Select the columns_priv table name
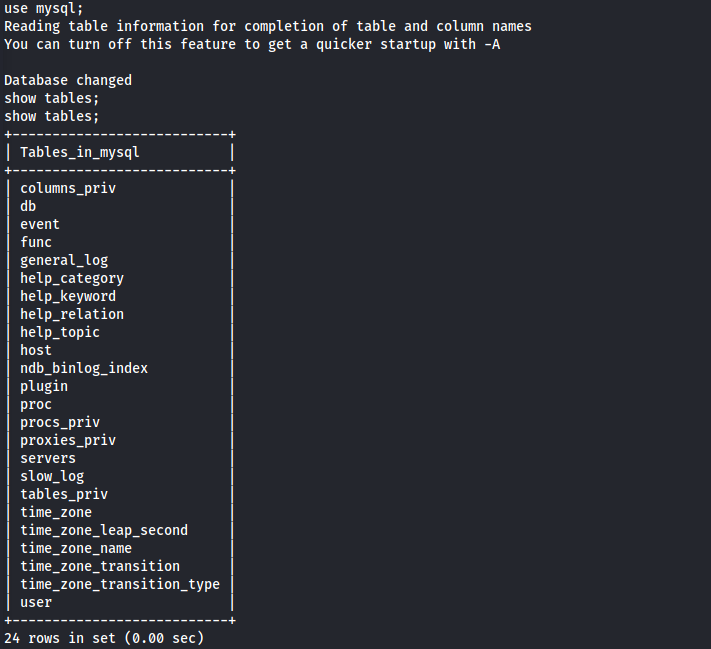The image size is (711, 649). click(x=68, y=188)
